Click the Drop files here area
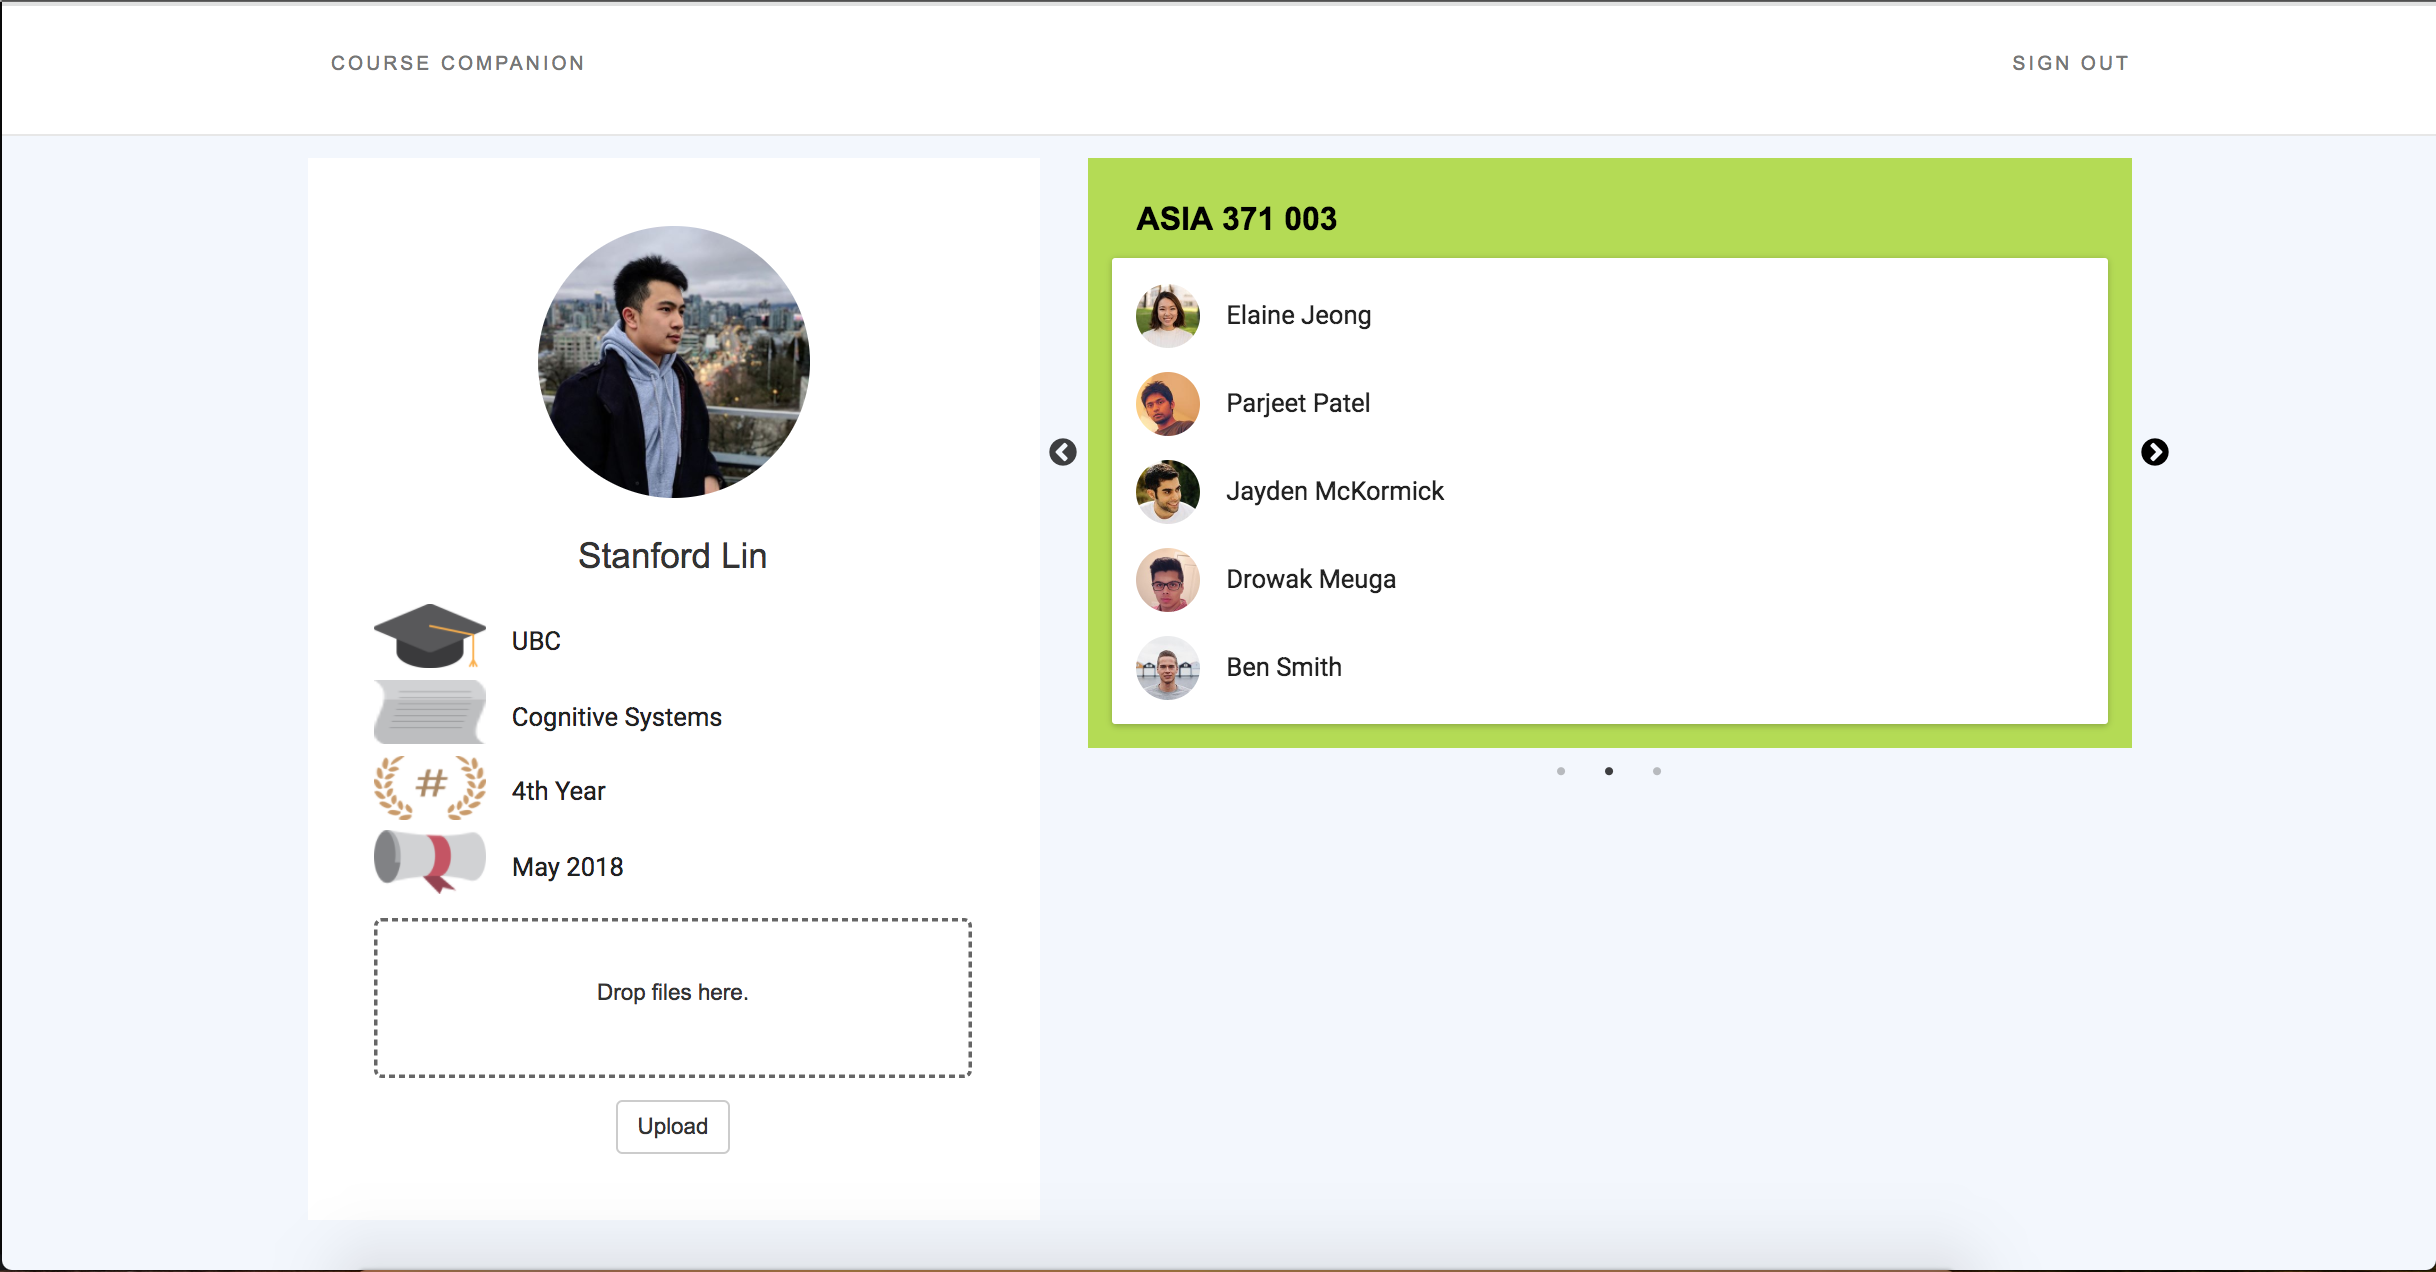The image size is (2436, 1272). [x=673, y=997]
